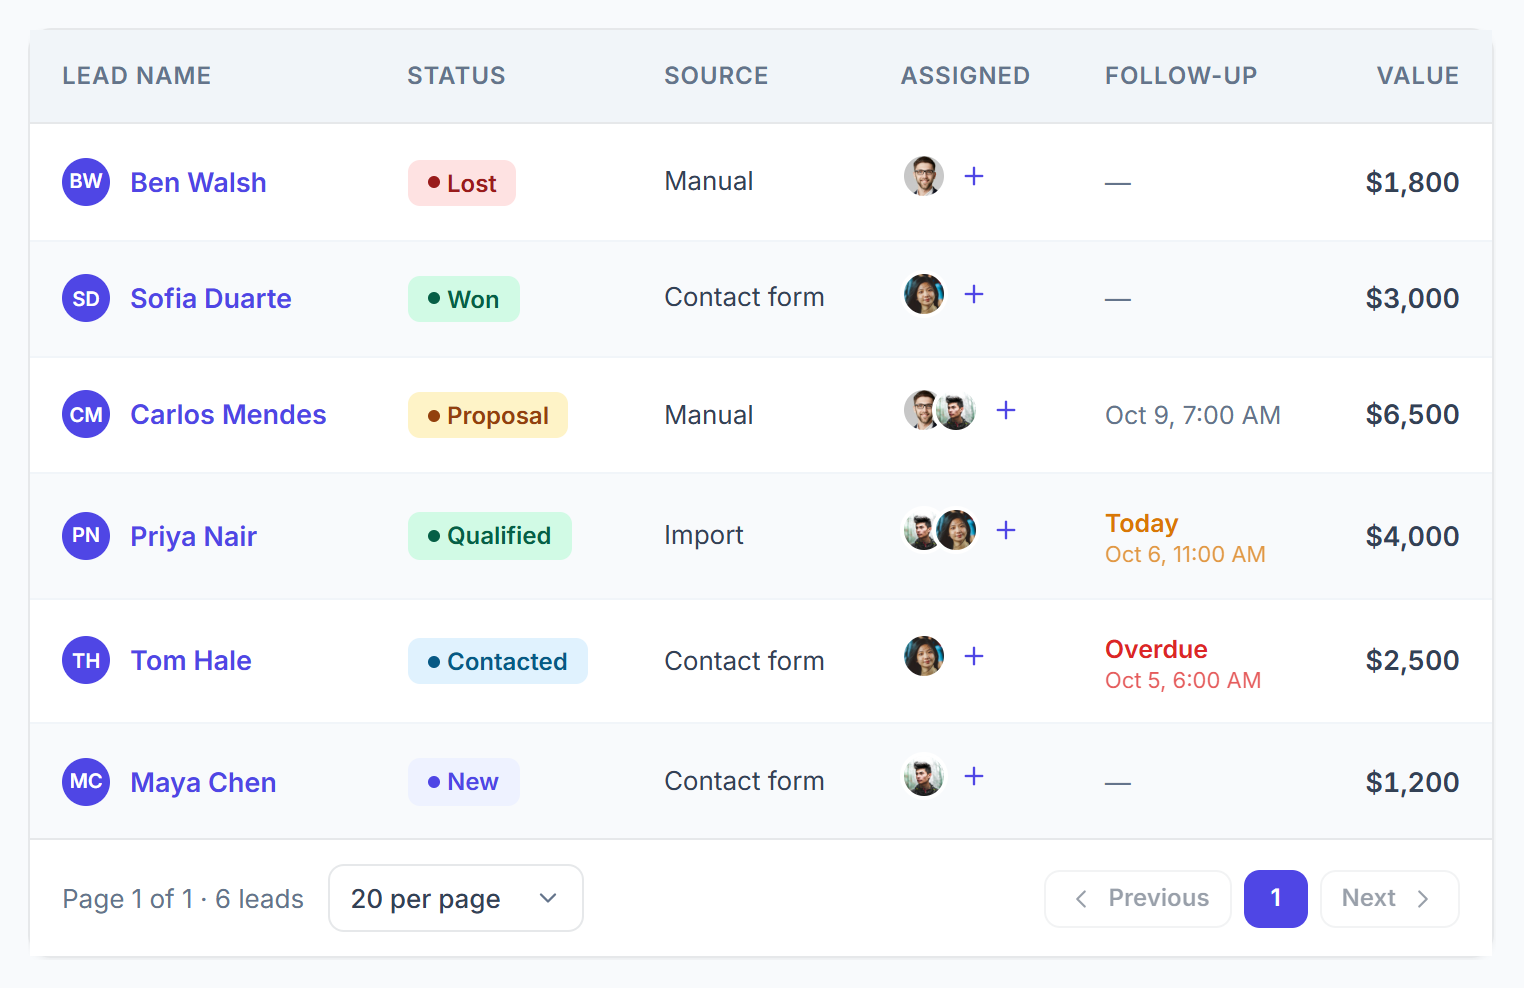Open the Carlos Mendes lead
Viewport: 1524px width, 988px height.
[x=229, y=415]
